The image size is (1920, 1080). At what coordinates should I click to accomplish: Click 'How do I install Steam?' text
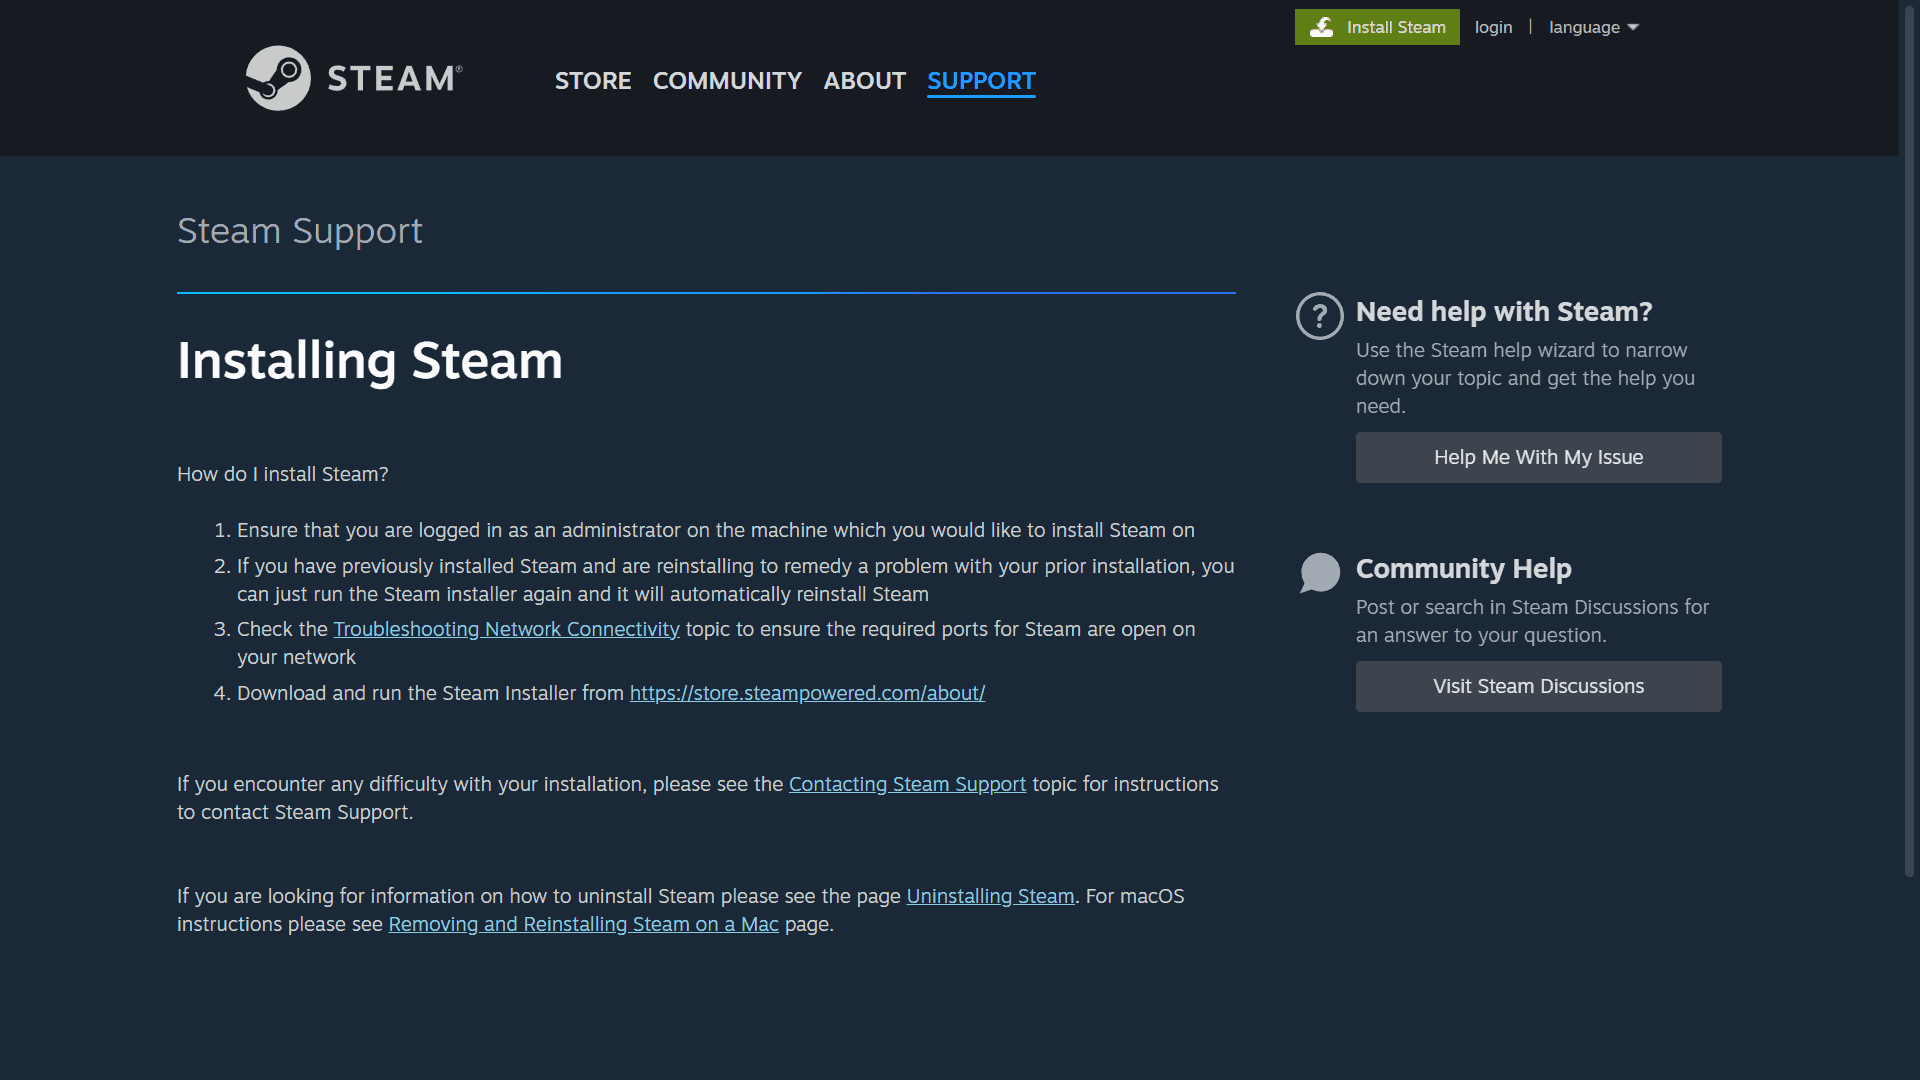tap(283, 474)
